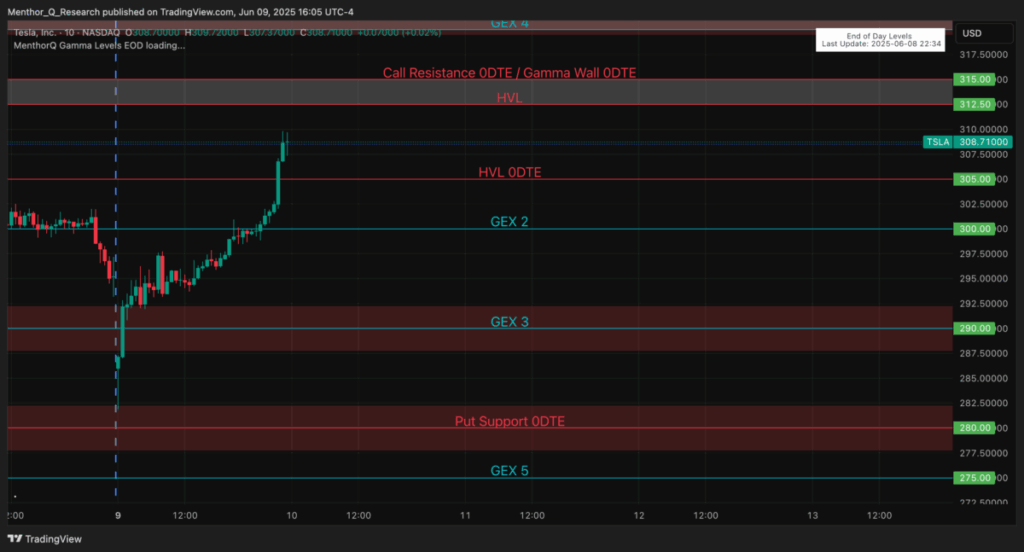1024x552 pixels.
Task: Click the 280.00 price level tag
Action: (974, 428)
